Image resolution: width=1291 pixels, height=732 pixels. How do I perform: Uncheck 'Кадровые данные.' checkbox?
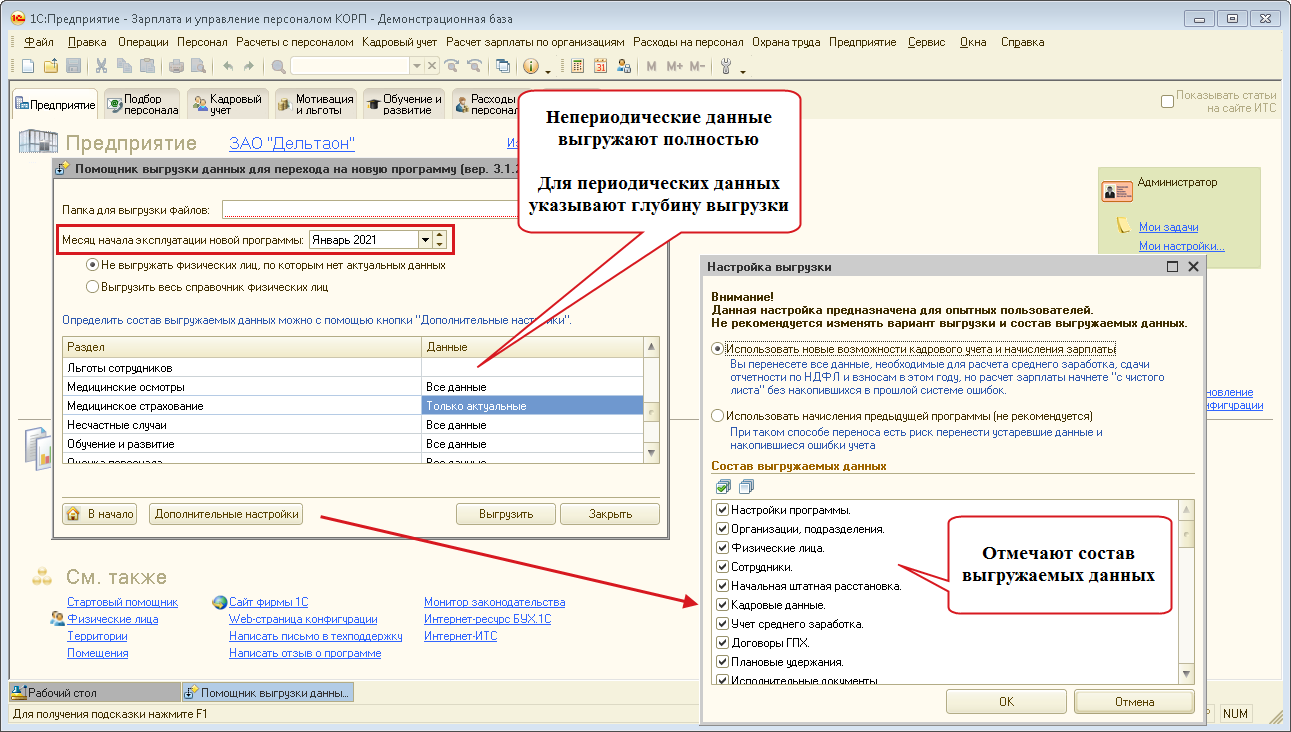point(723,605)
